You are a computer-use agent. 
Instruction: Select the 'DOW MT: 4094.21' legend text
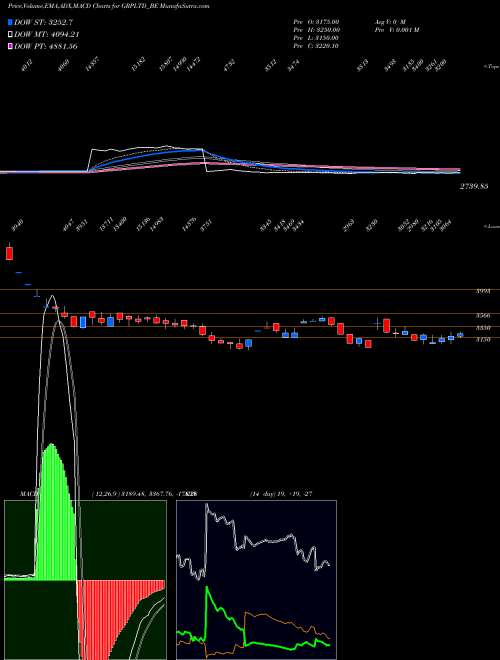pos(47,35)
